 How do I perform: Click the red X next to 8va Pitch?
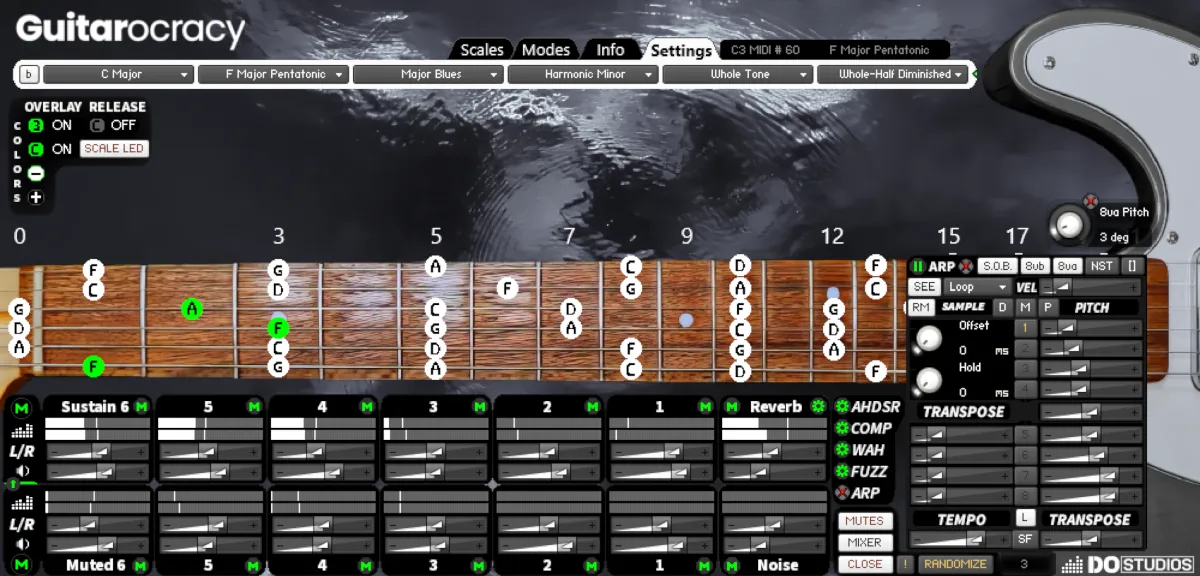point(1091,201)
